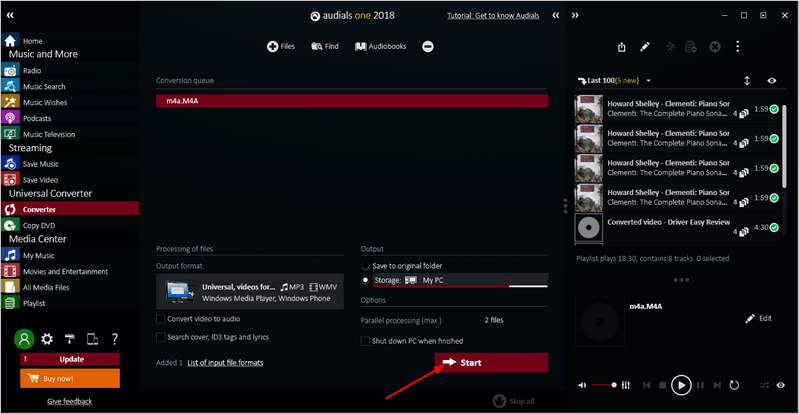The image size is (799, 414).
Task: Click the paint roller theme icon
Action: tap(70, 339)
